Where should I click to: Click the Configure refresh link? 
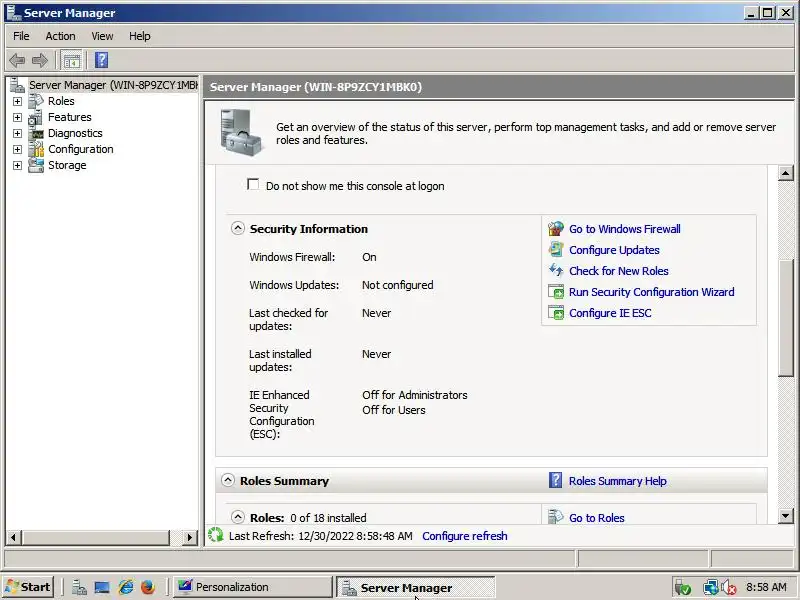click(x=465, y=536)
